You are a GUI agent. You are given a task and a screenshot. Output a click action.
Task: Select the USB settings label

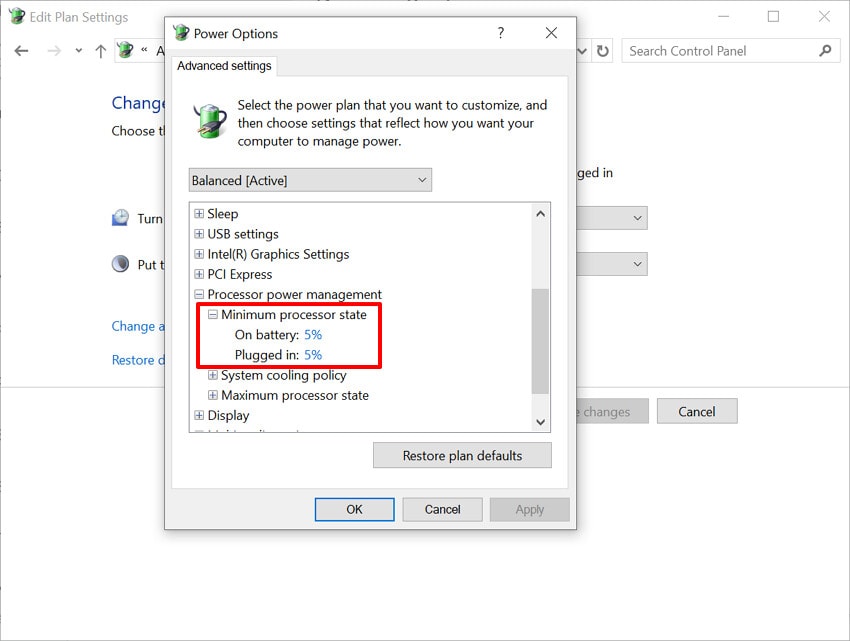(243, 234)
